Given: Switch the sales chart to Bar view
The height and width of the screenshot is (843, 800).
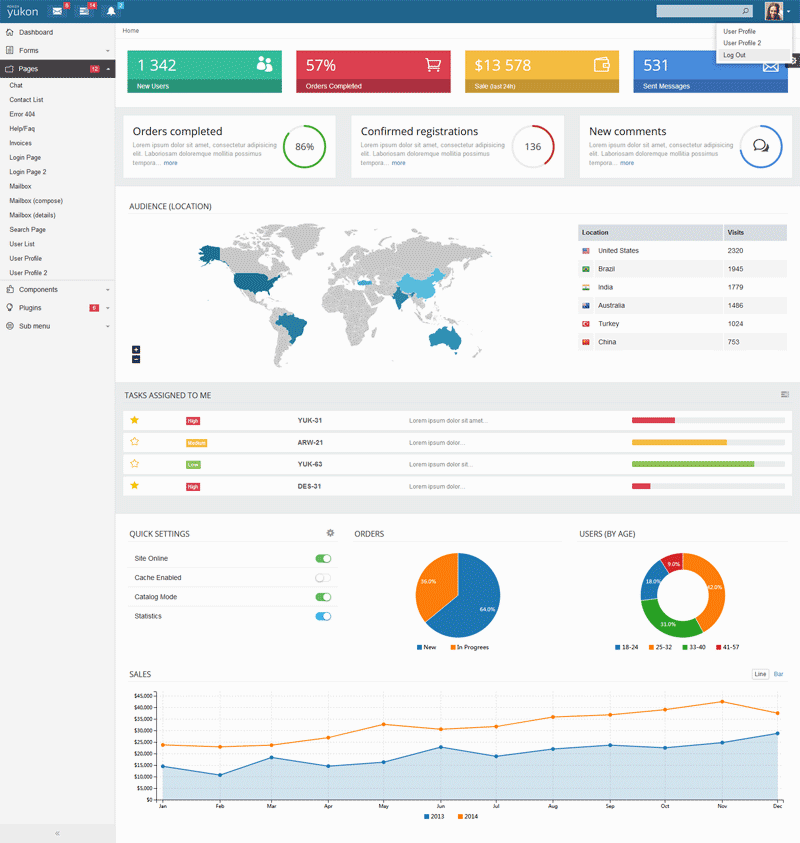Looking at the screenshot, I should (x=778, y=673).
